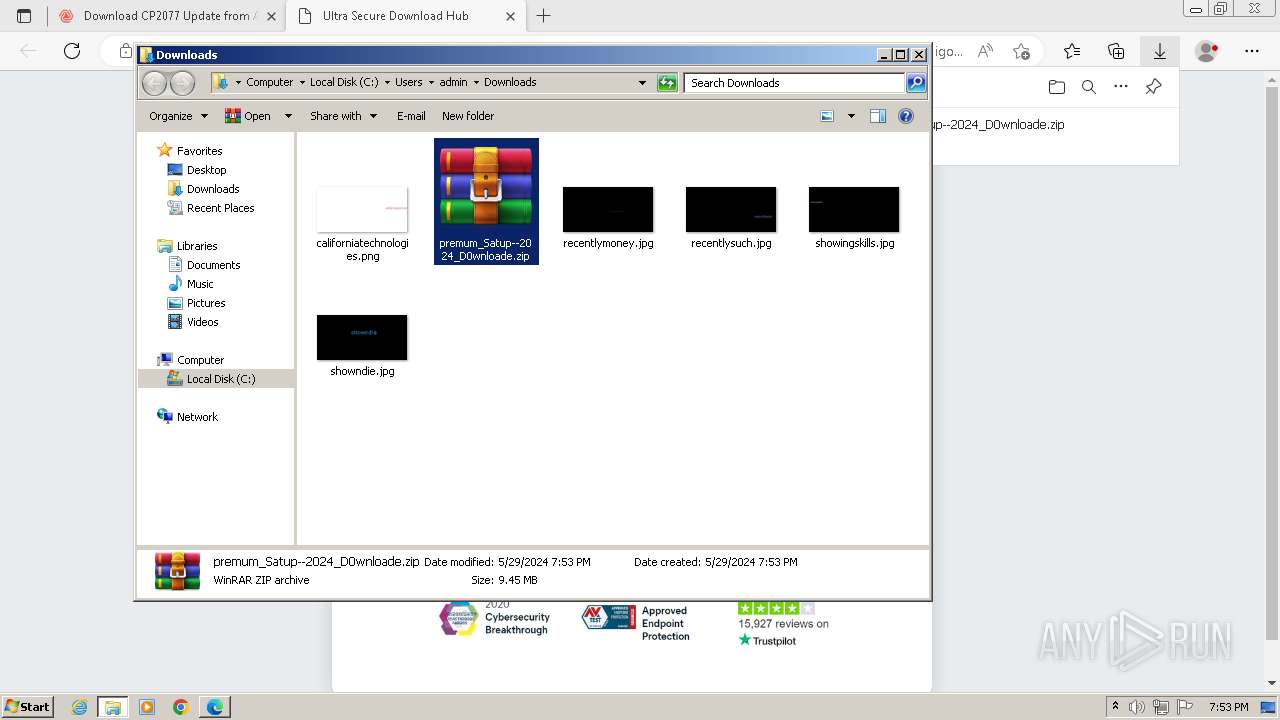The height and width of the screenshot is (720, 1280).
Task: Toggle the preview pane icon
Action: coord(878,116)
